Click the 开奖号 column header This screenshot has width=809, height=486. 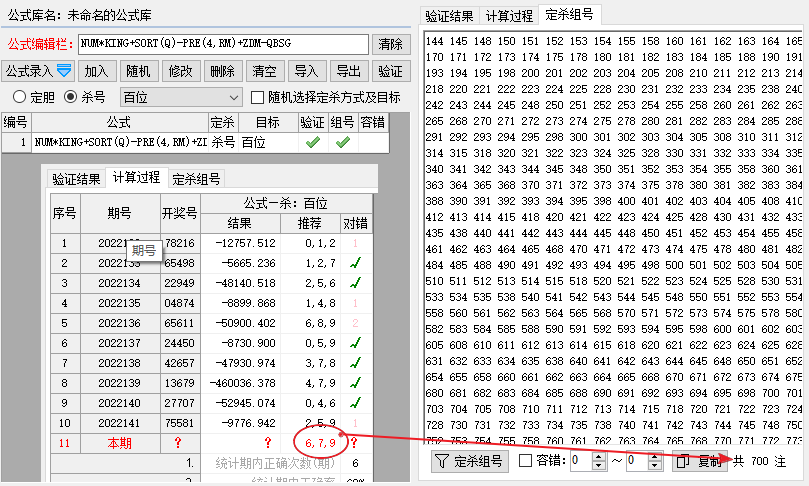pyautogui.click(x=180, y=213)
